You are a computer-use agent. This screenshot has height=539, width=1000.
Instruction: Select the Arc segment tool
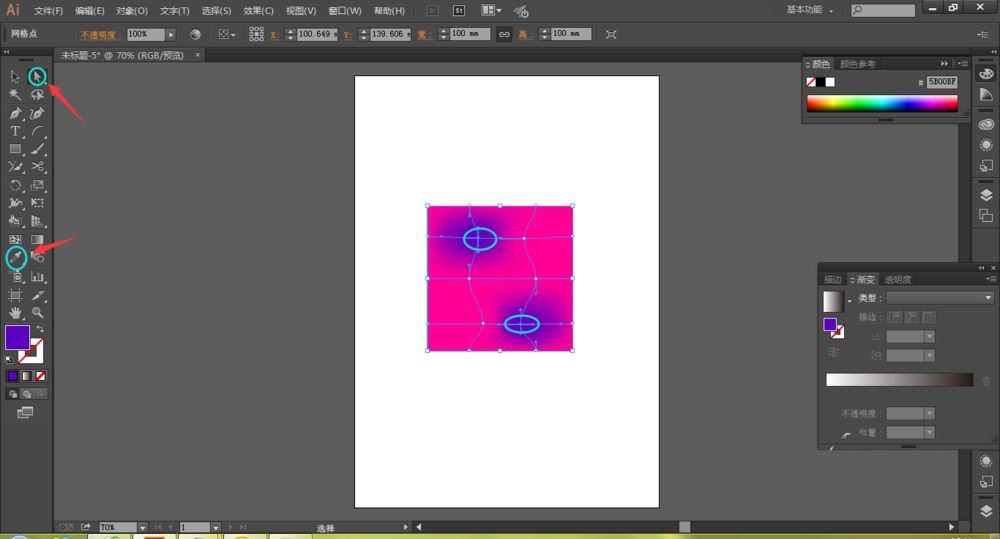click(x=37, y=131)
